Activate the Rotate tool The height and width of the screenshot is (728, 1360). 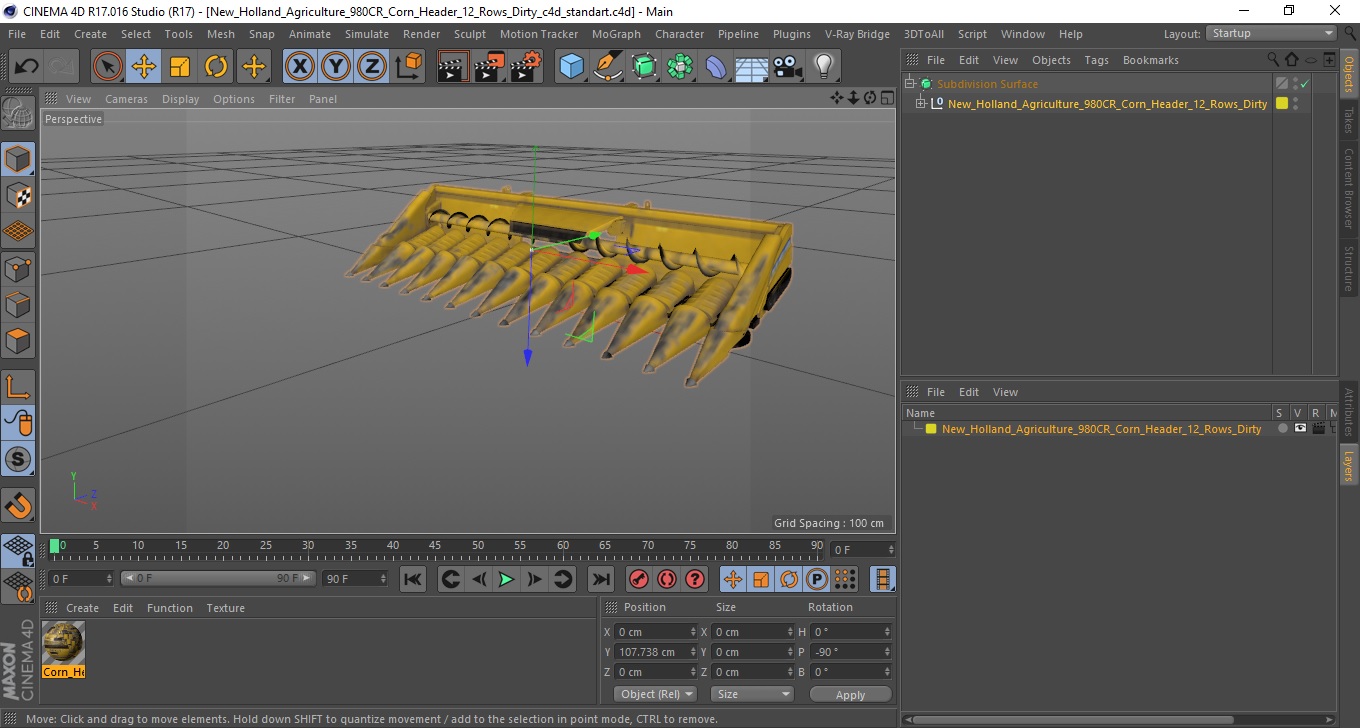216,67
